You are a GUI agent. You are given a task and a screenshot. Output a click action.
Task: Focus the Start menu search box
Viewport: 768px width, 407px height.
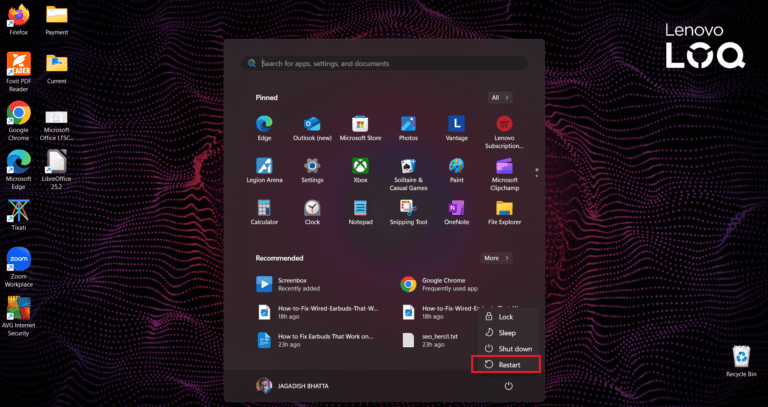click(384, 63)
